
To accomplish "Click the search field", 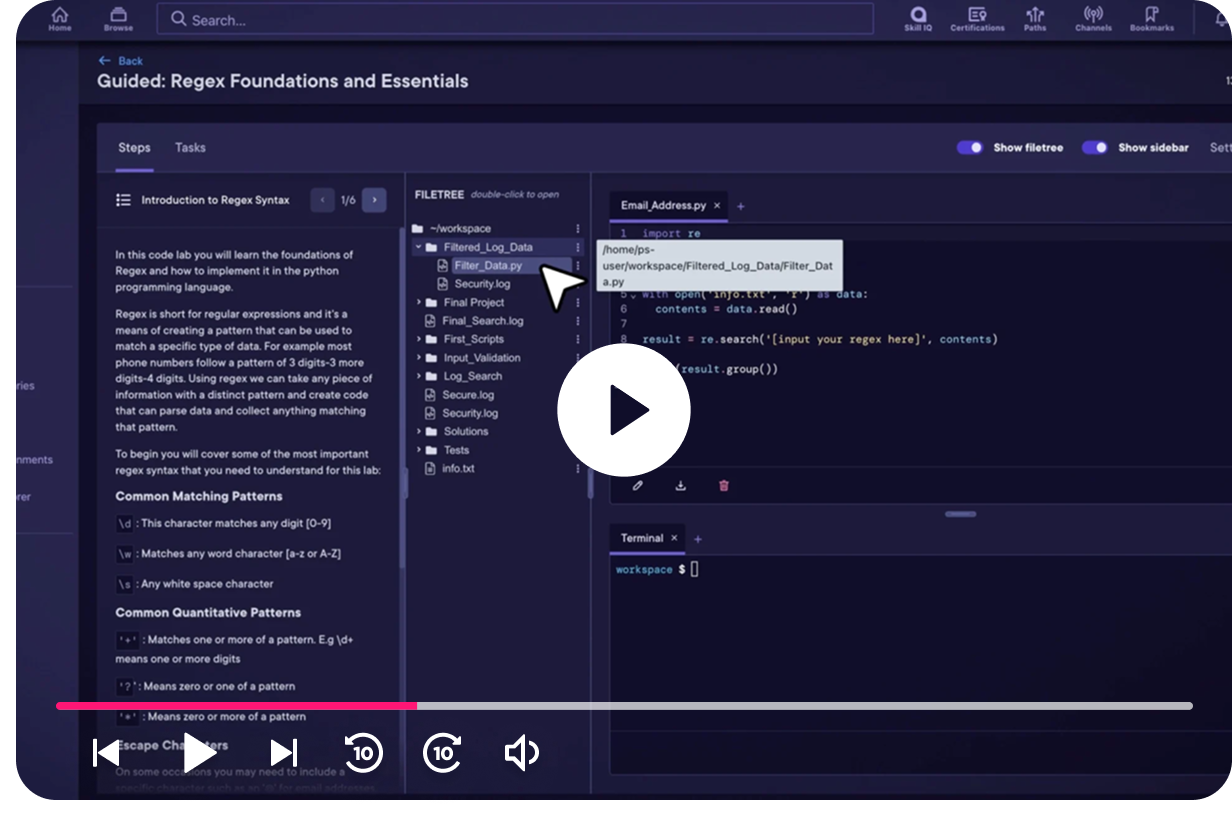I will click(516, 19).
